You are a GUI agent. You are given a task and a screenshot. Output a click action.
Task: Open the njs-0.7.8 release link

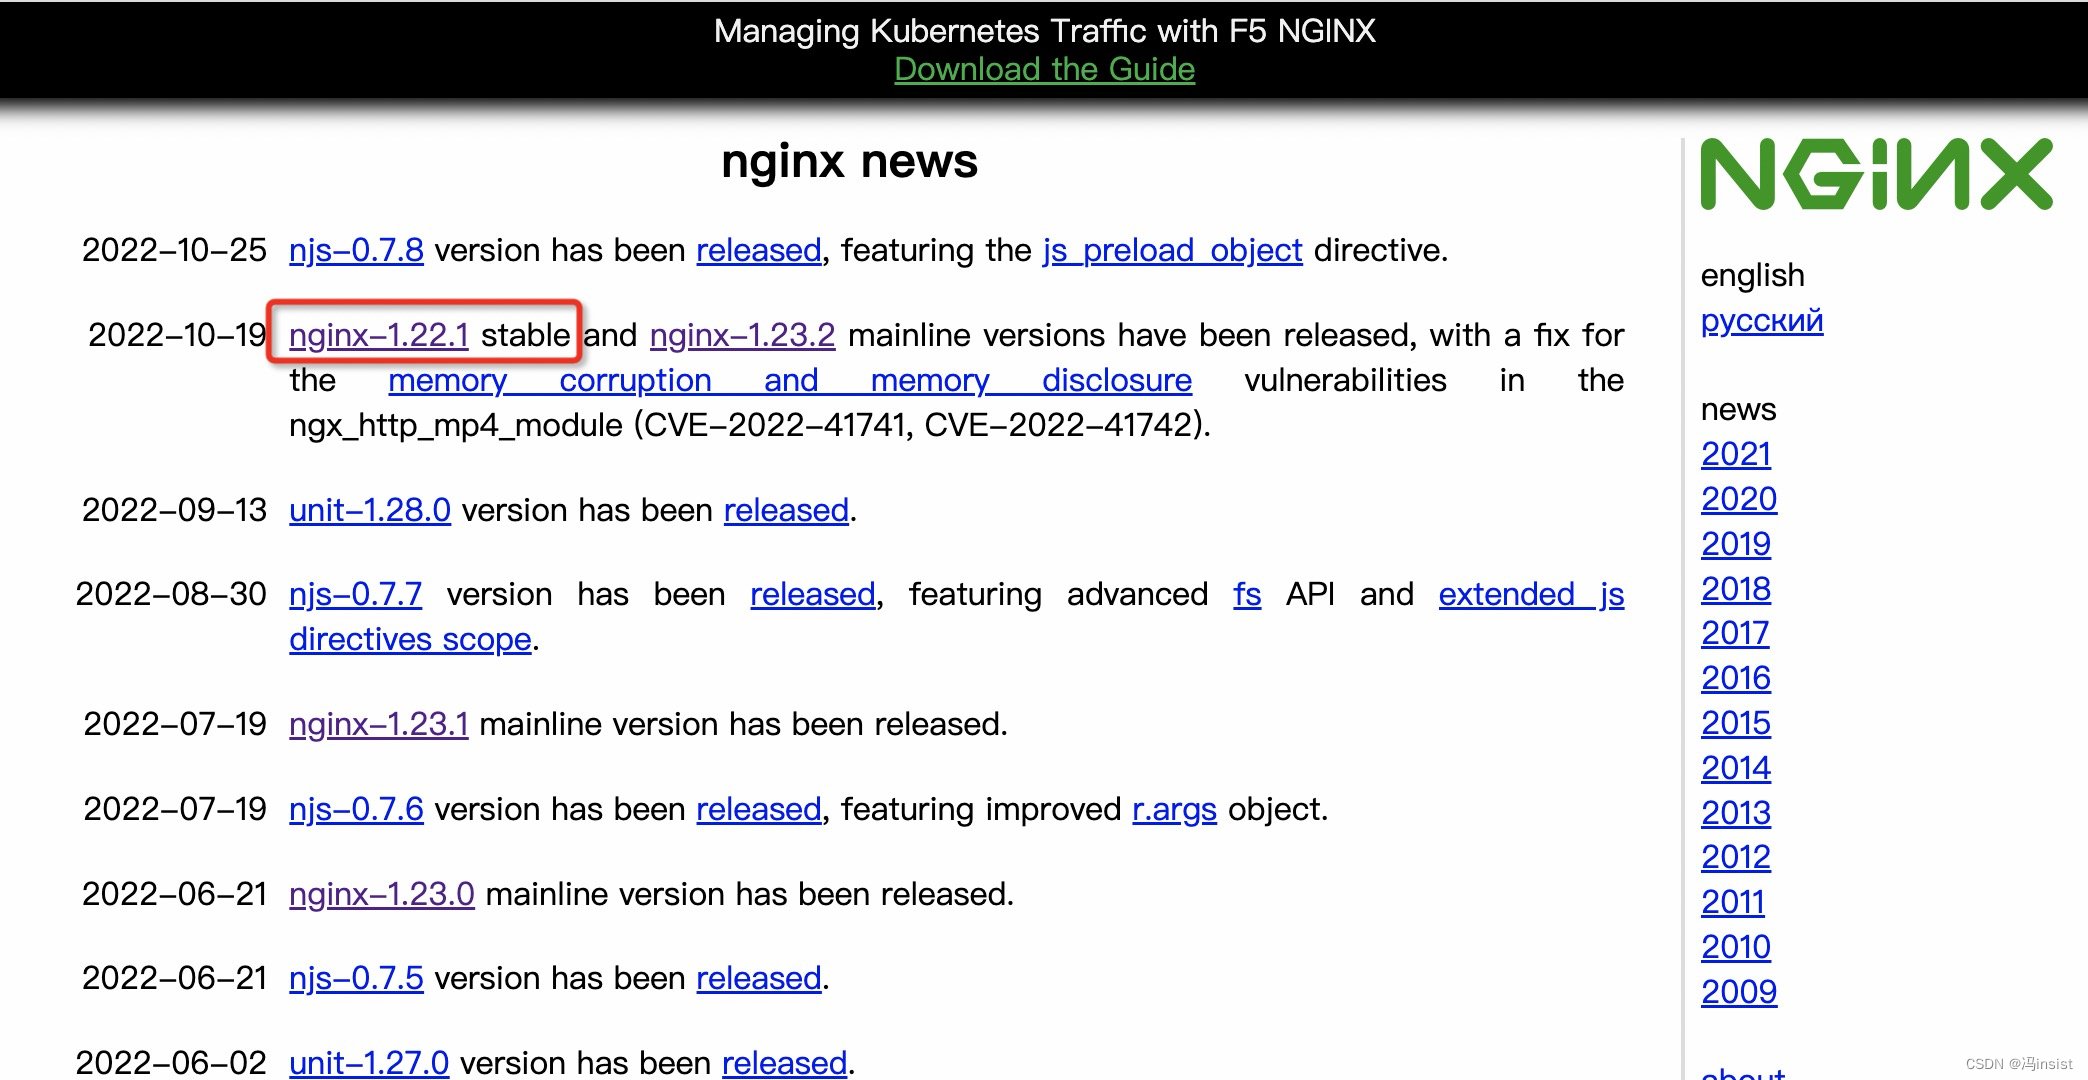click(355, 250)
